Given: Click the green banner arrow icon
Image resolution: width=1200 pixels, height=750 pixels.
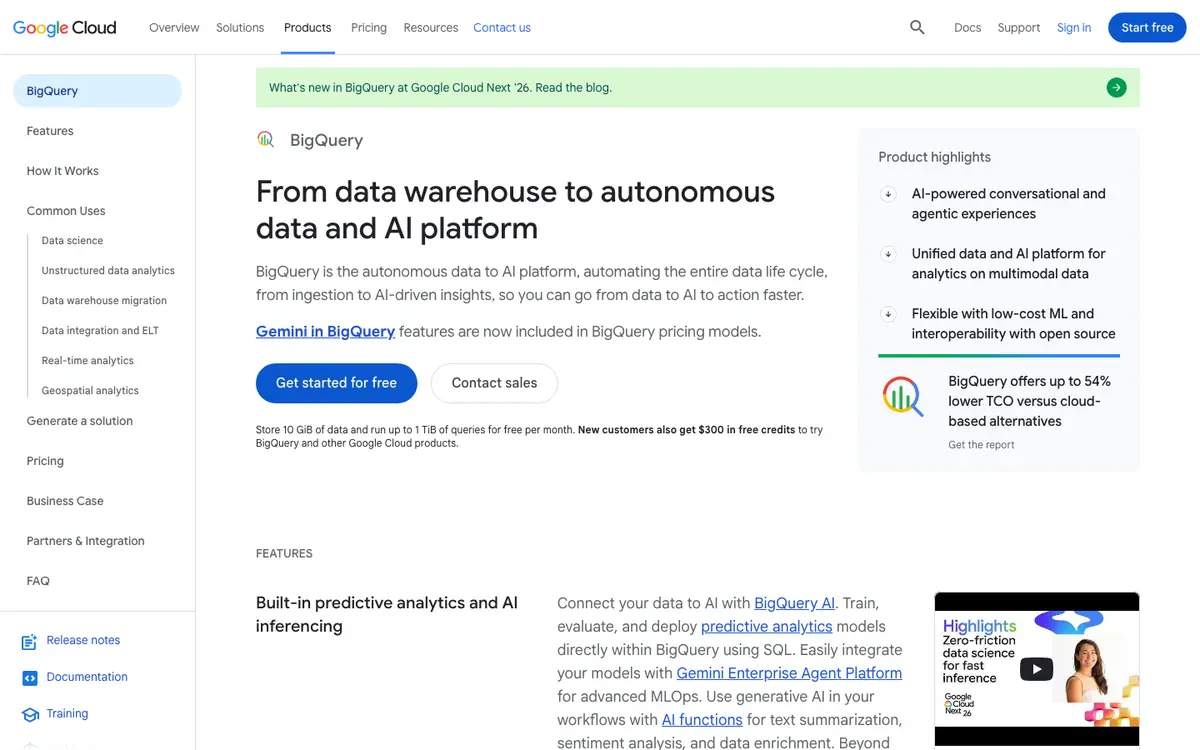Looking at the screenshot, I should point(1116,88).
